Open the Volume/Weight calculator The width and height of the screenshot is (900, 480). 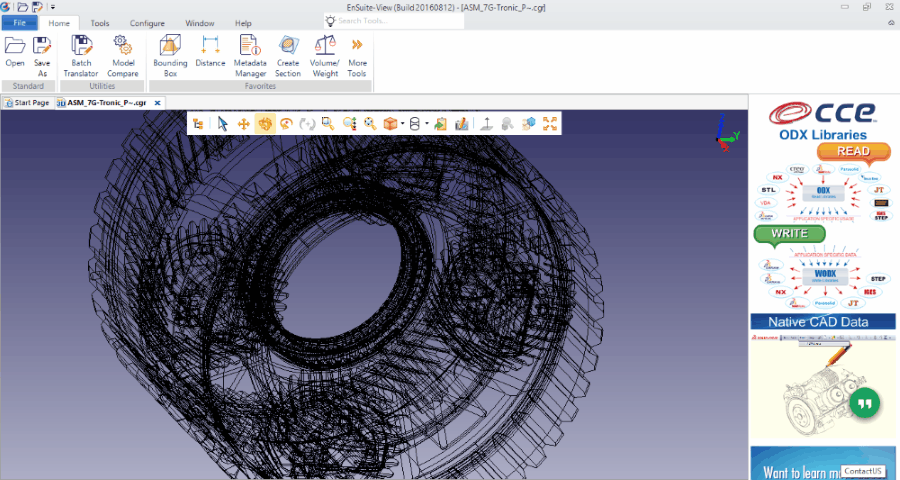click(325, 56)
